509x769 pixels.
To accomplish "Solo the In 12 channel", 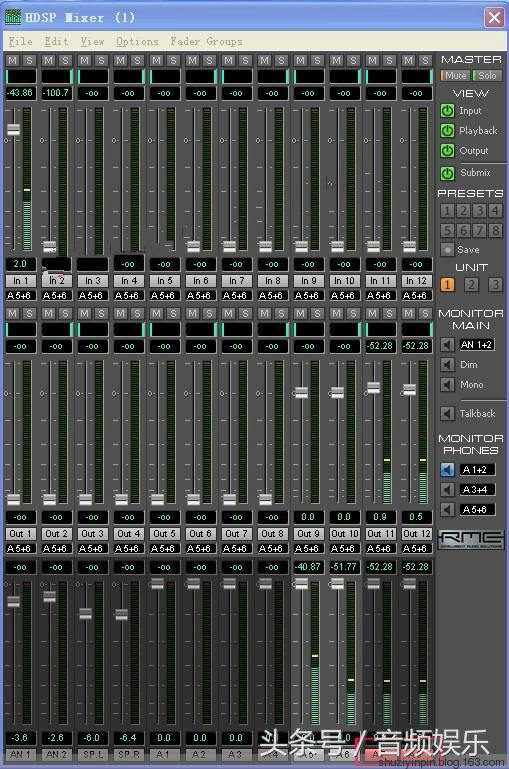I will [425, 60].
